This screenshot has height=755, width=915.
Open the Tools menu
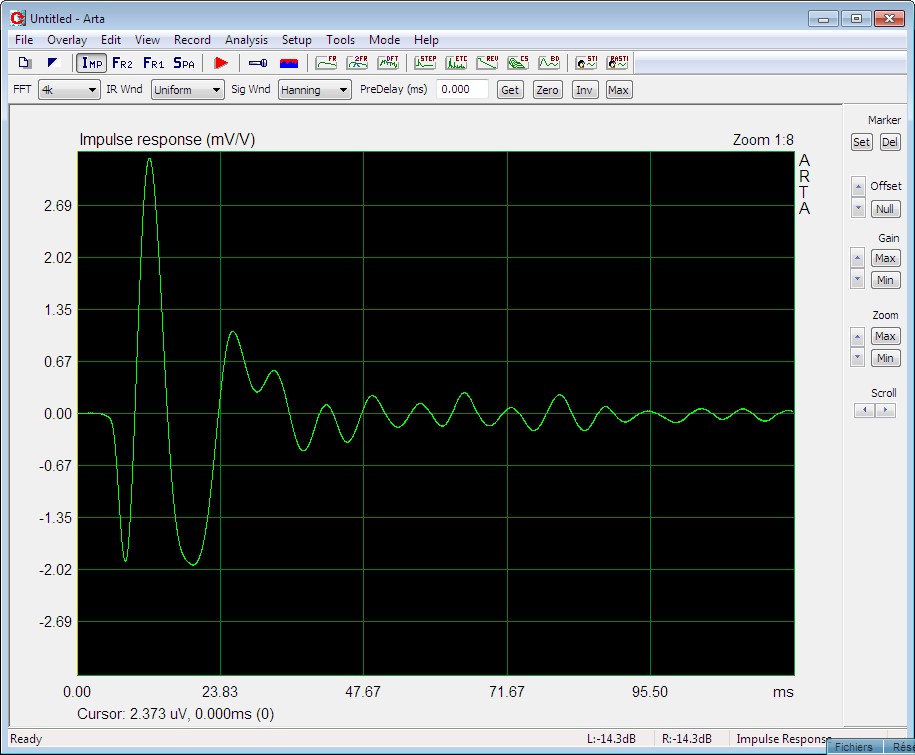(x=340, y=40)
